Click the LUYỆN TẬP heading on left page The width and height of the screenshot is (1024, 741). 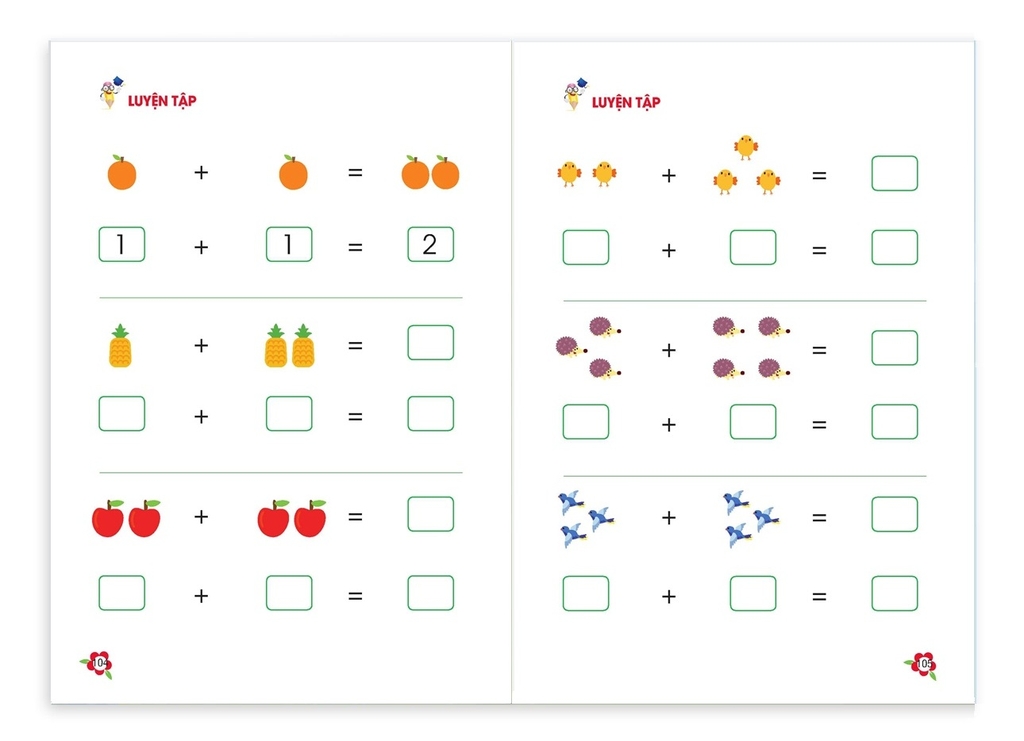[x=162, y=101]
